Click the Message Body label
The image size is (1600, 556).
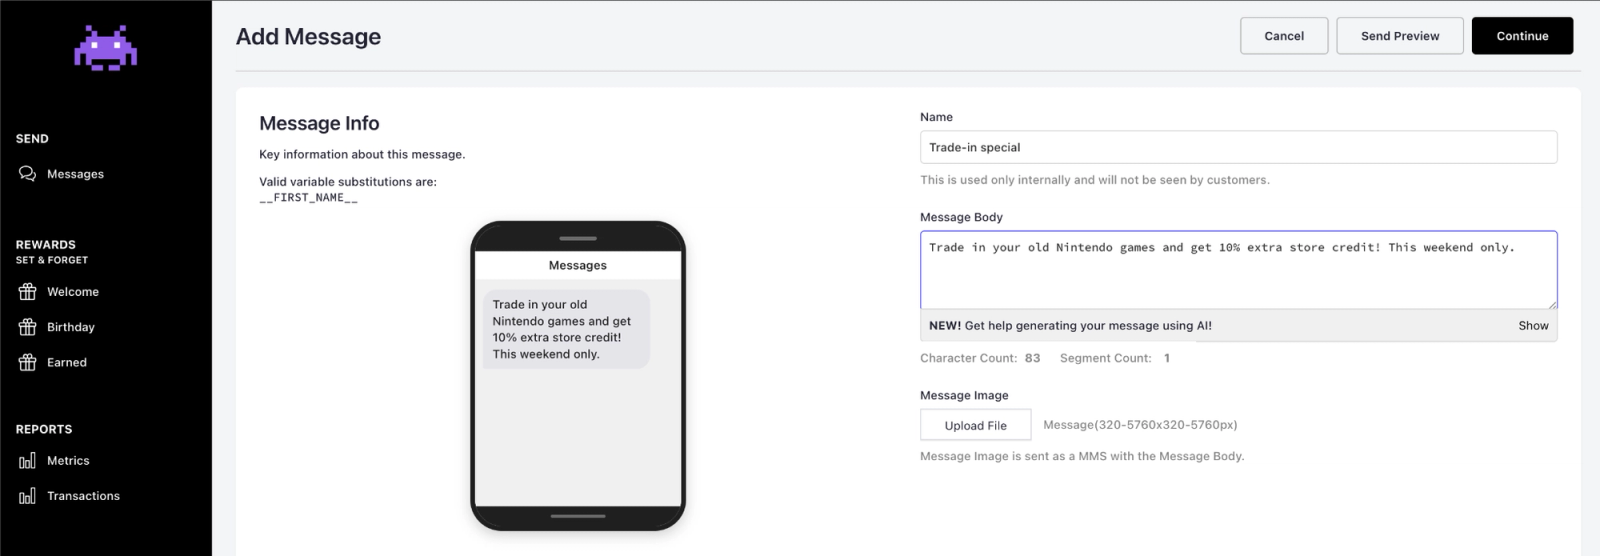click(961, 217)
